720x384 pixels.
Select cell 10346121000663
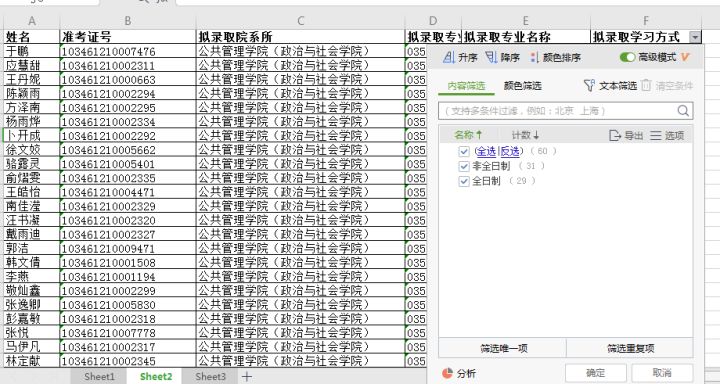128,79
